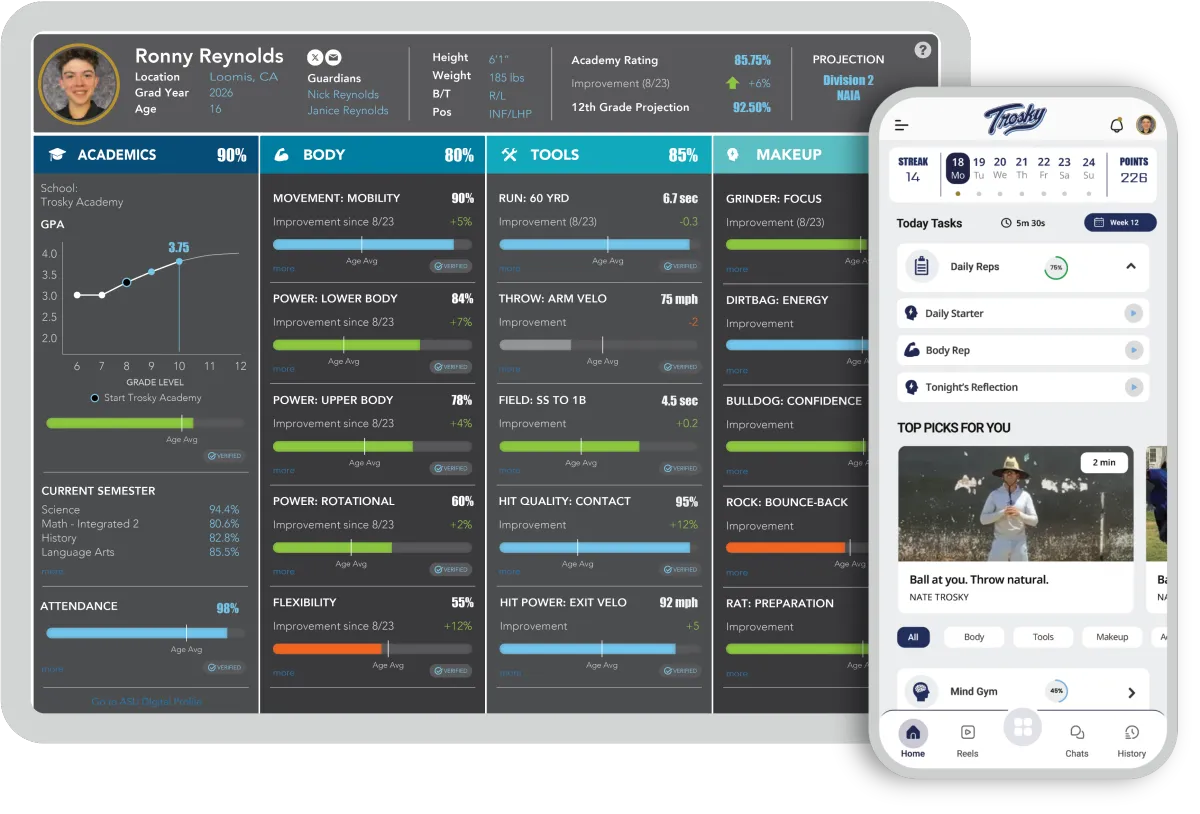Click the "STREAK 14" counter
This screenshot has width=1200, height=814.
913,170
